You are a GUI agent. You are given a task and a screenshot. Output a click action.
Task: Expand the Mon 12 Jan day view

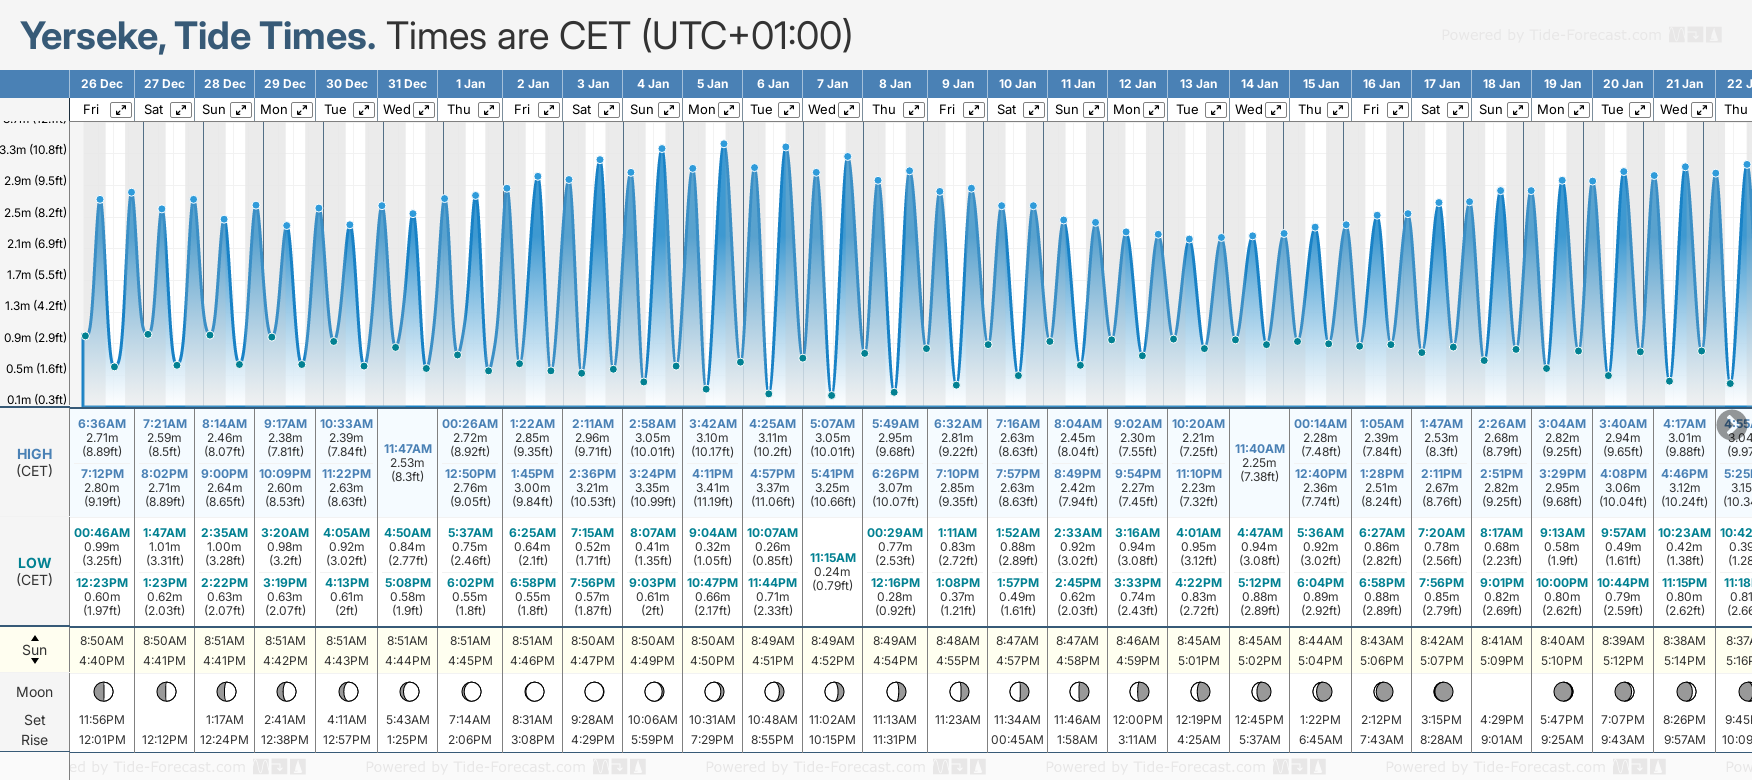1154,110
